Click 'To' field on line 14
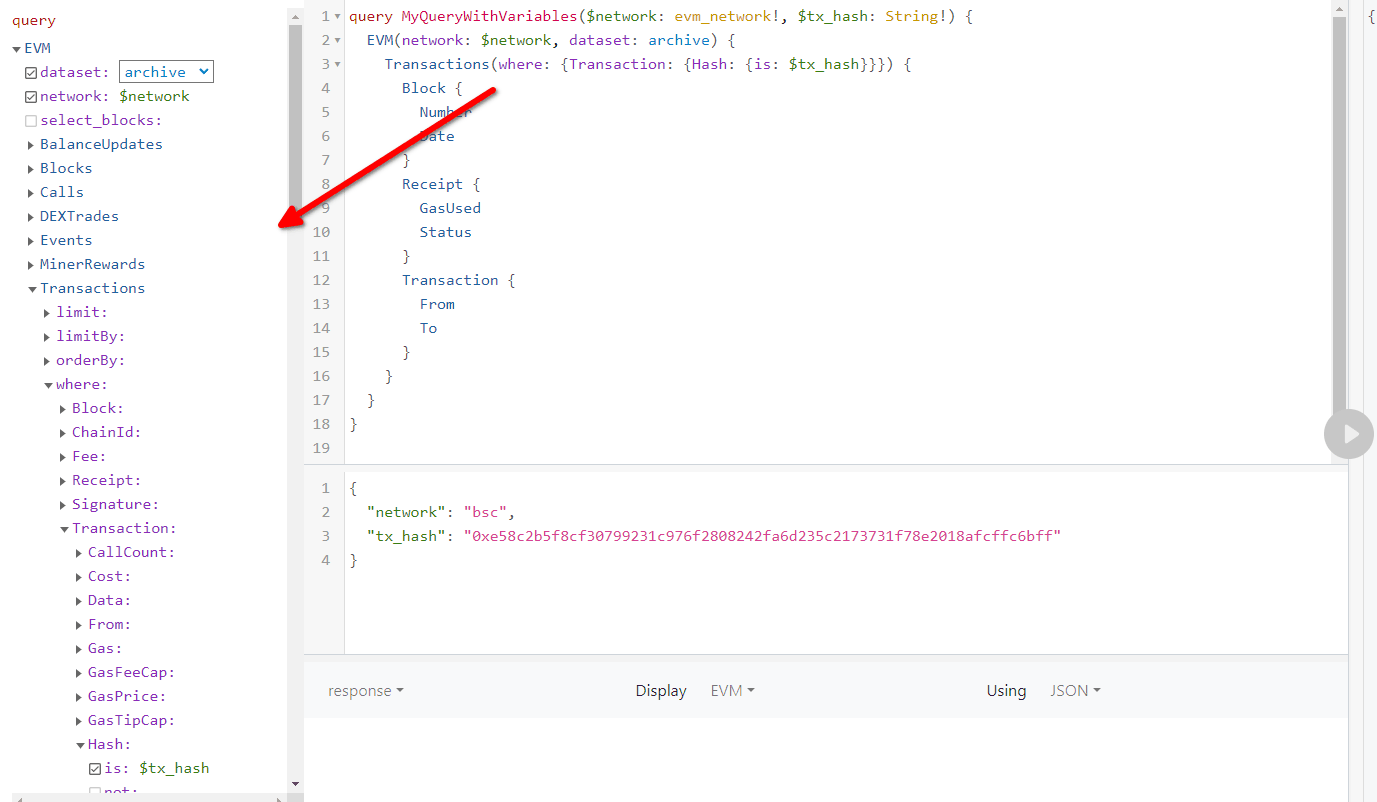The width and height of the screenshot is (1377, 802). 428,329
